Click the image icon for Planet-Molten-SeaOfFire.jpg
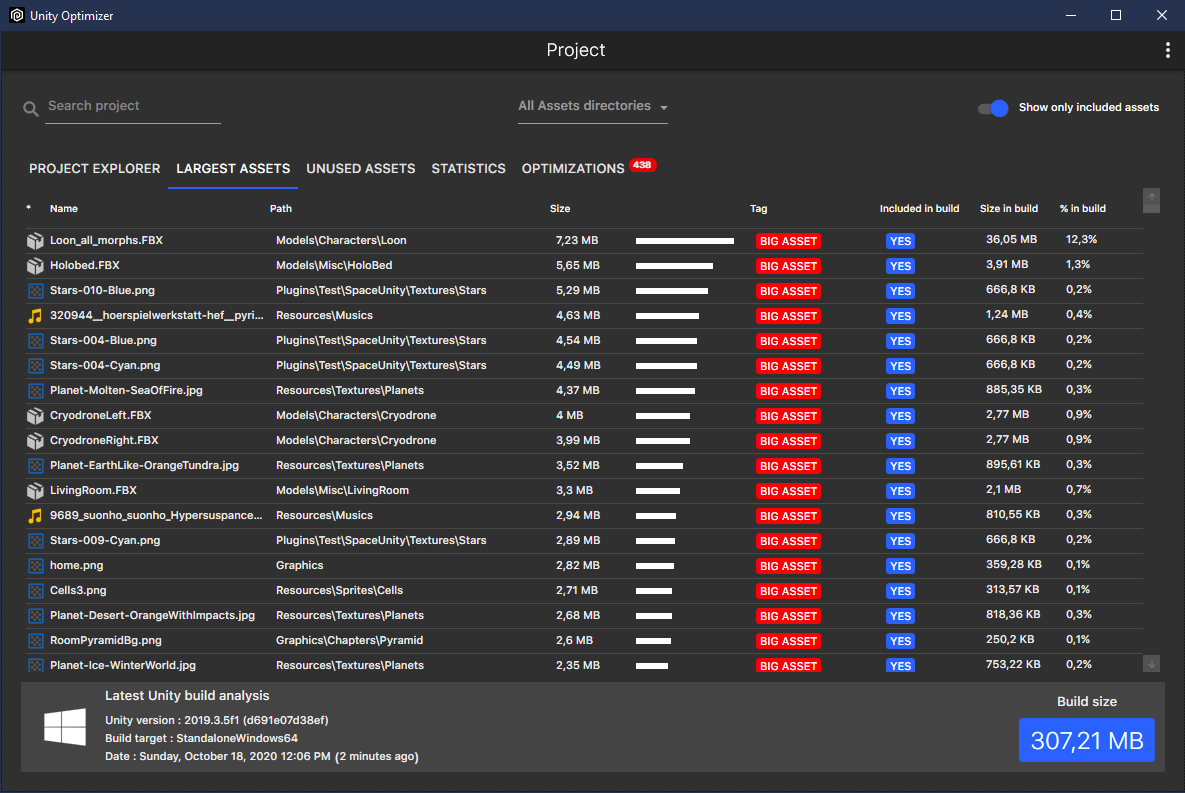The image size is (1185, 793). coord(35,390)
